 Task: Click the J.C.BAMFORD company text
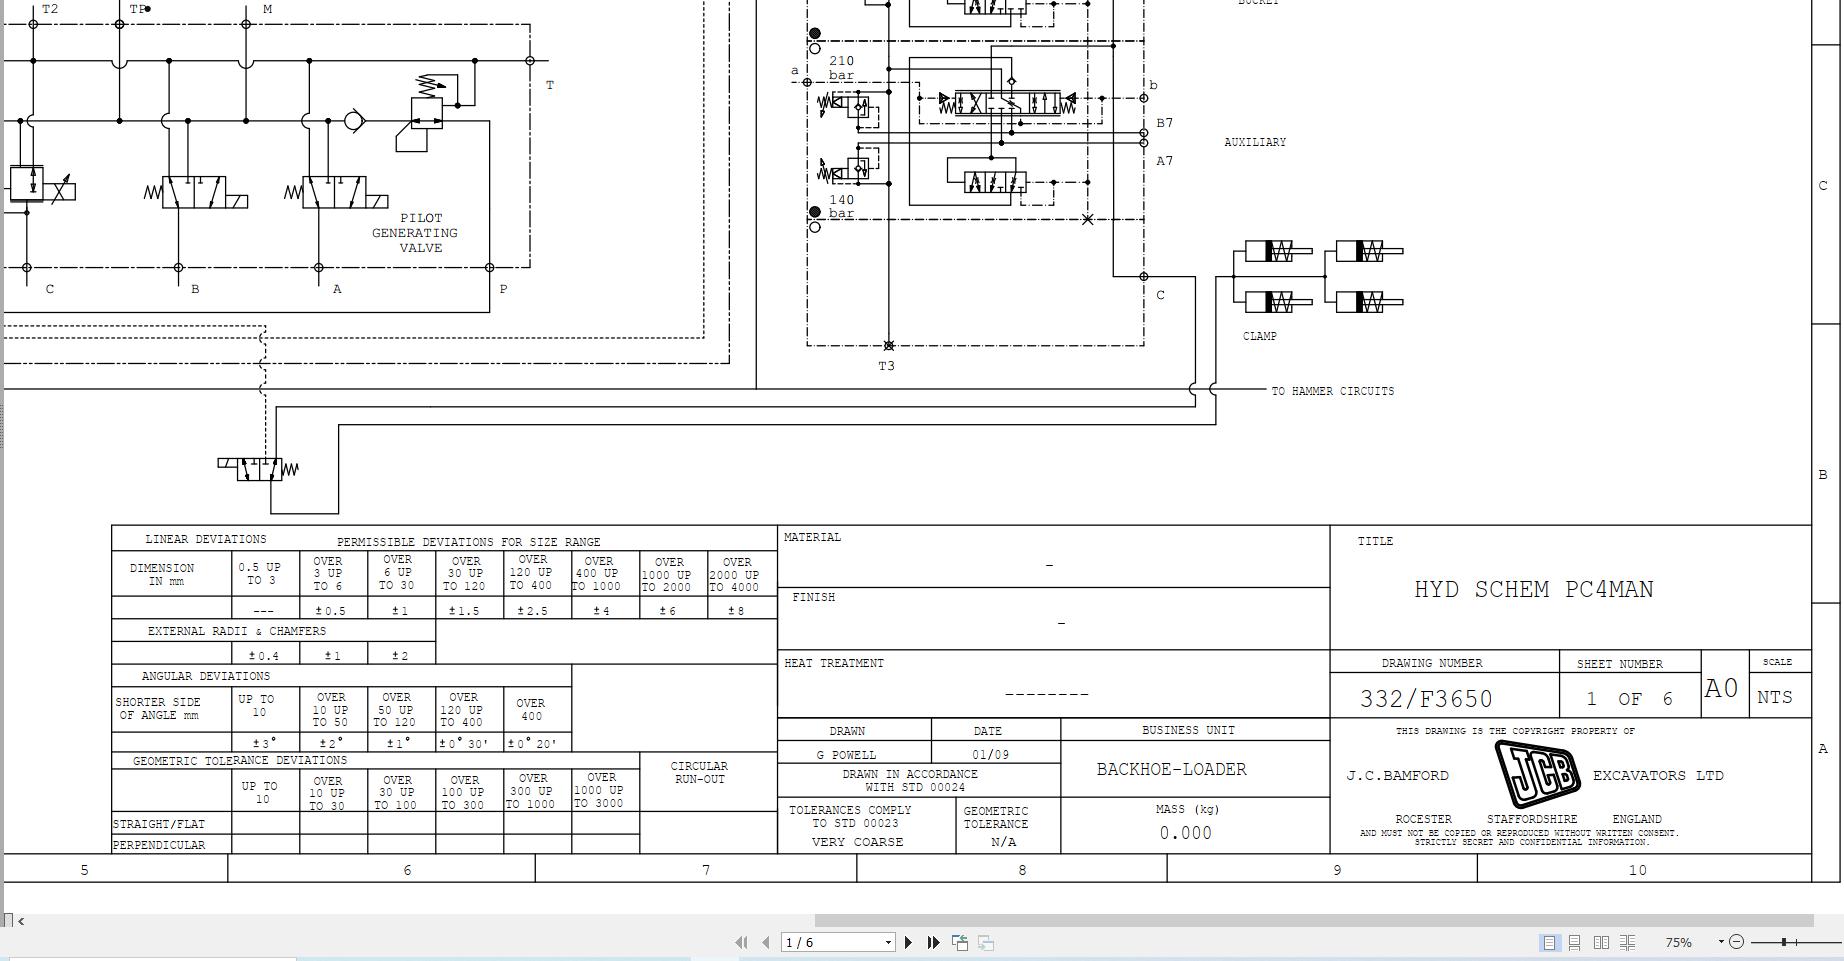[1397, 775]
